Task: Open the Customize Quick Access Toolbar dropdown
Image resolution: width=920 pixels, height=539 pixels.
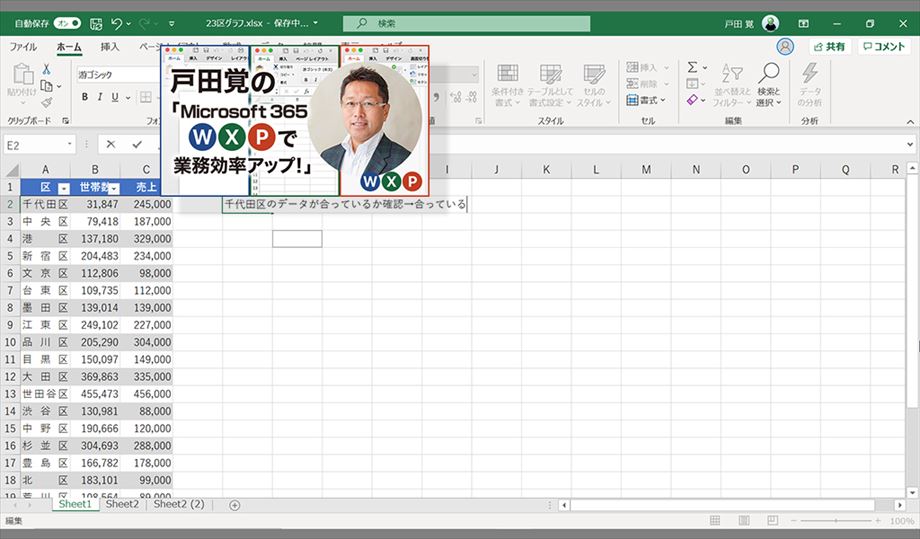Action: tap(171, 24)
